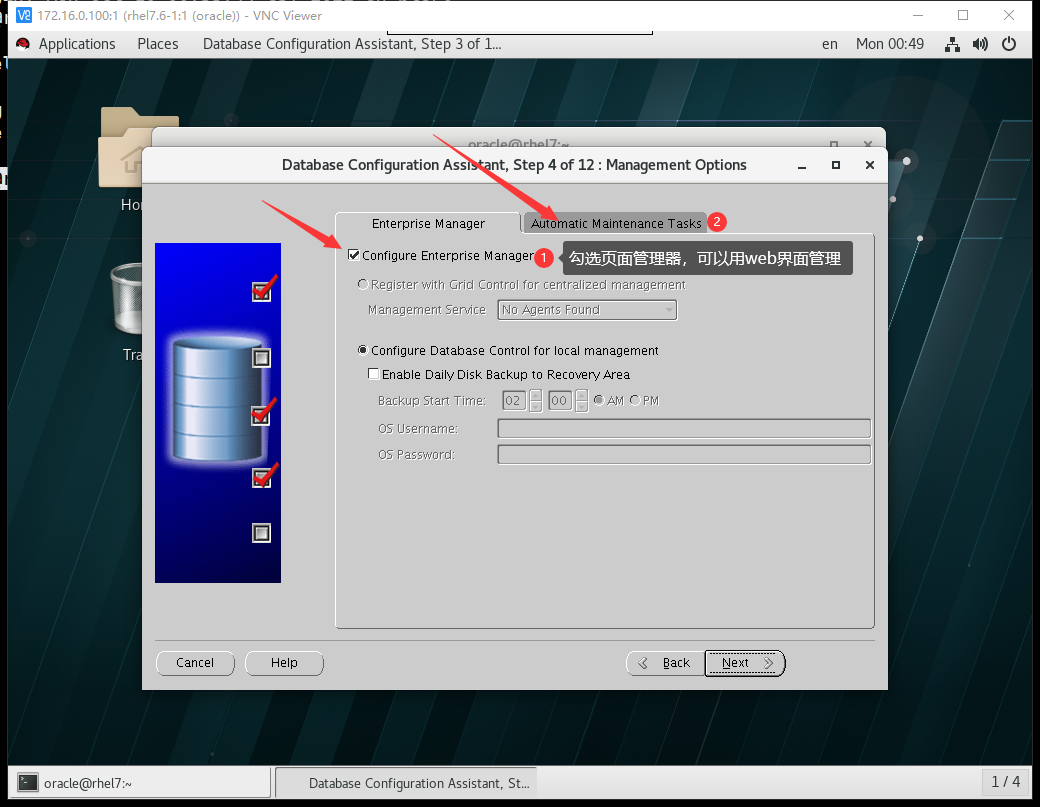Increase the backup start minute spinner
The width and height of the screenshot is (1040, 807).
(582, 396)
